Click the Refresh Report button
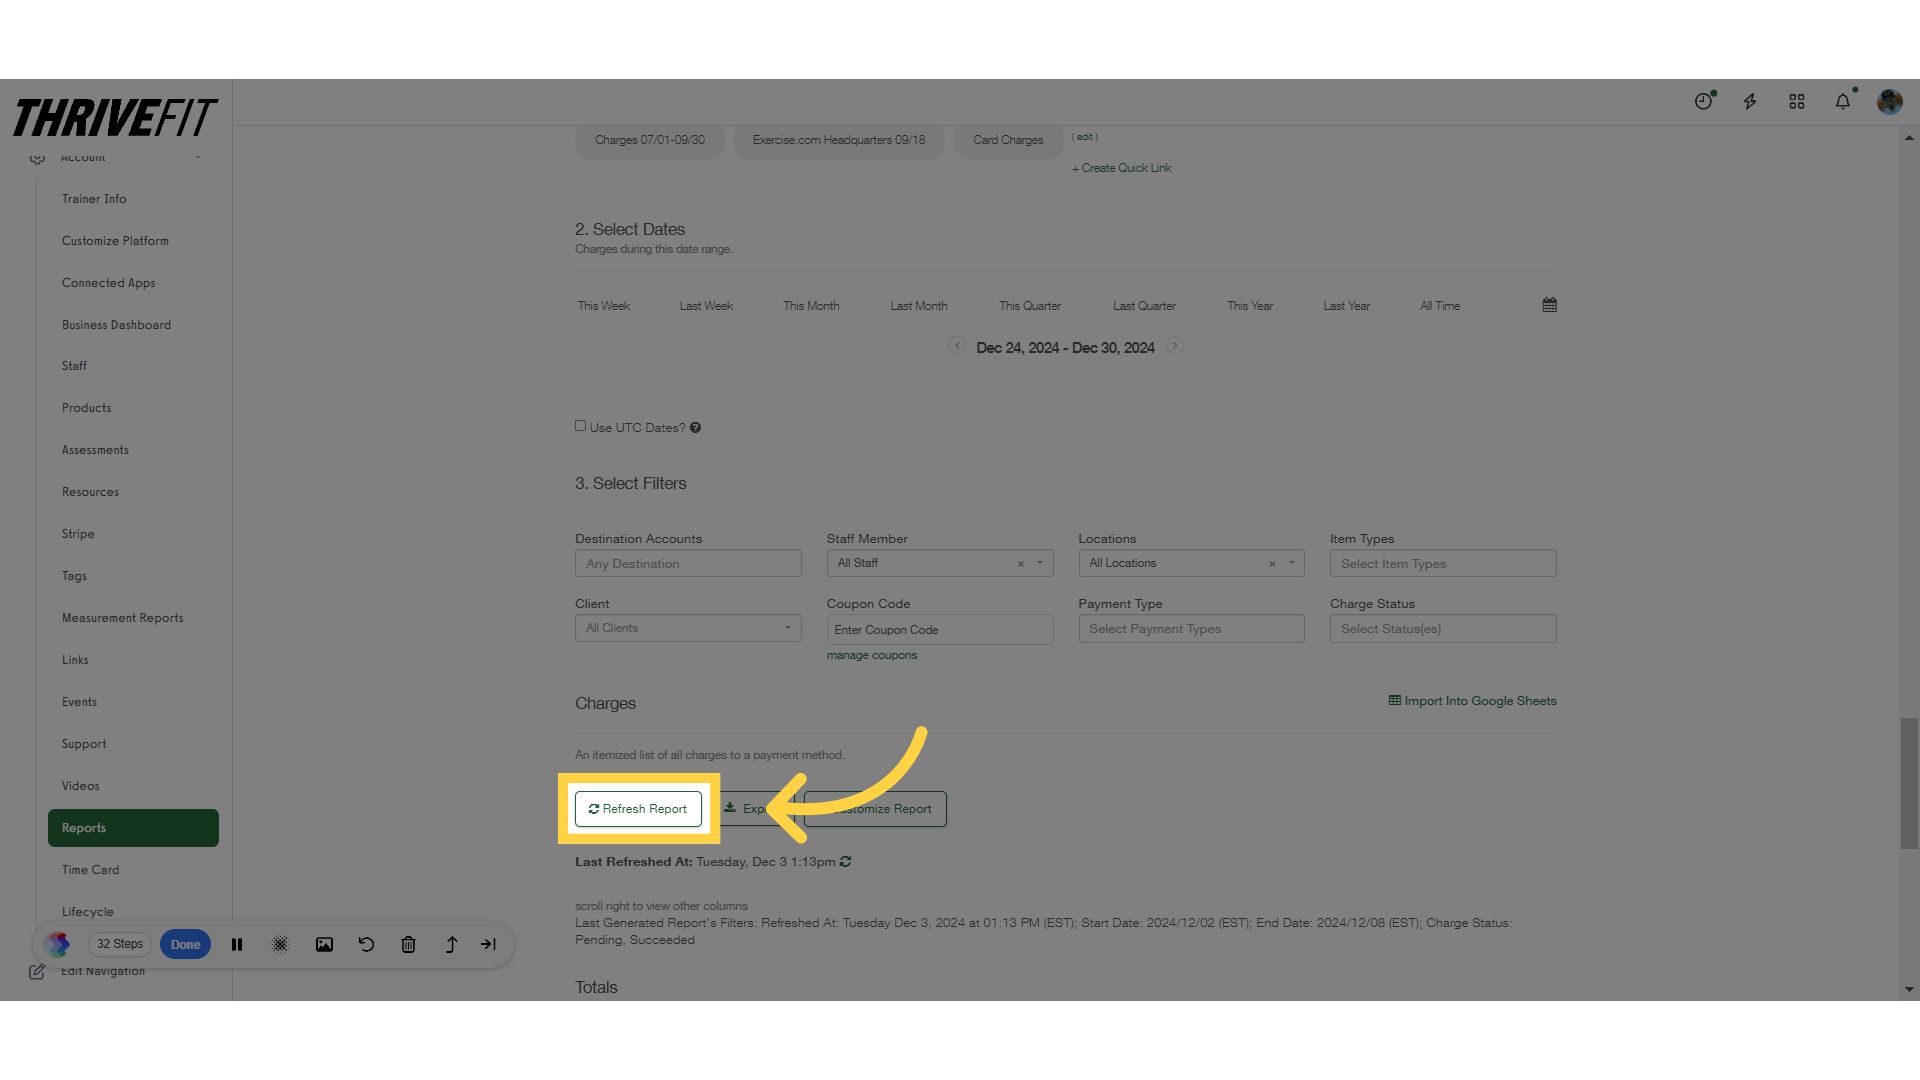 coord(638,808)
